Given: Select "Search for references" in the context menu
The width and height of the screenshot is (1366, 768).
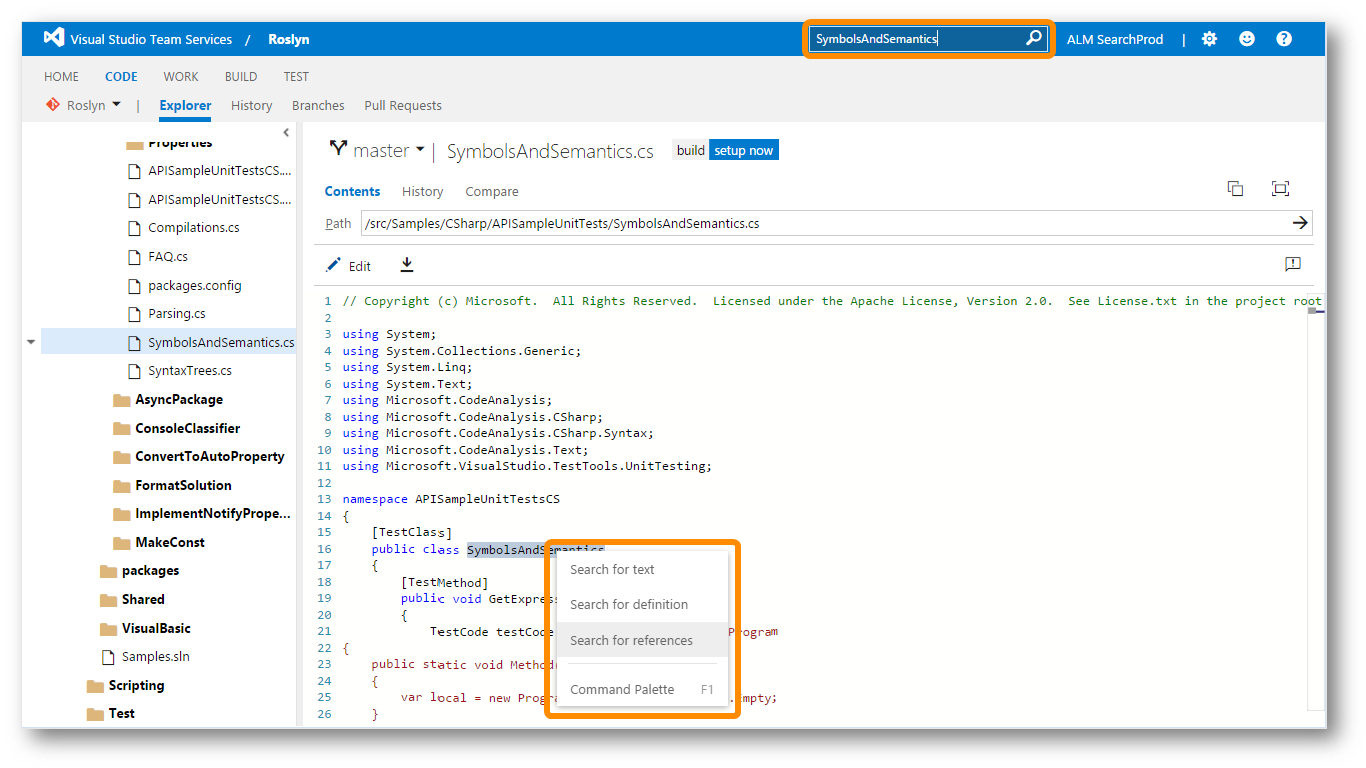Looking at the screenshot, I should pos(630,640).
